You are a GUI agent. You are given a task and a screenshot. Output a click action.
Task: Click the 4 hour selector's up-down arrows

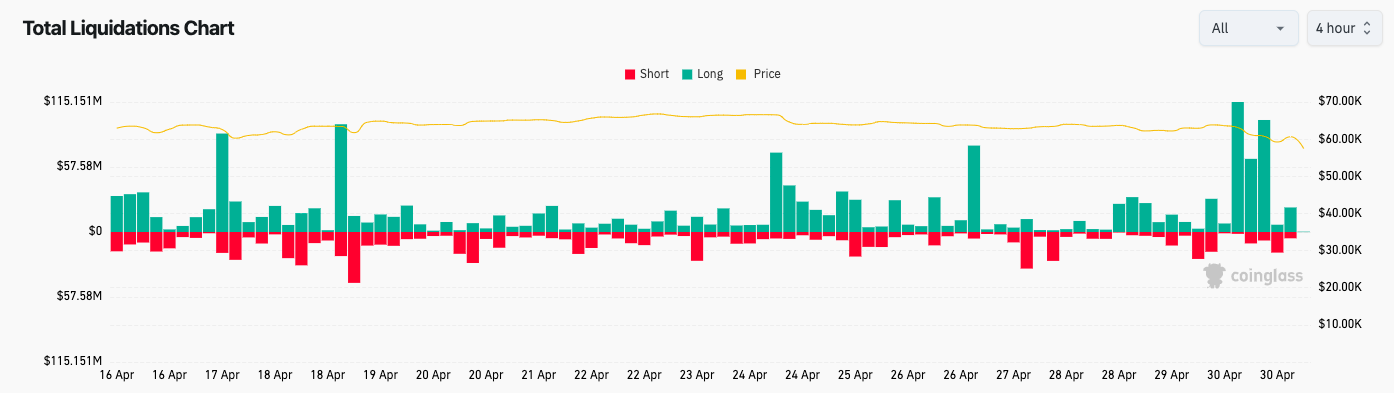[x=1366, y=28]
